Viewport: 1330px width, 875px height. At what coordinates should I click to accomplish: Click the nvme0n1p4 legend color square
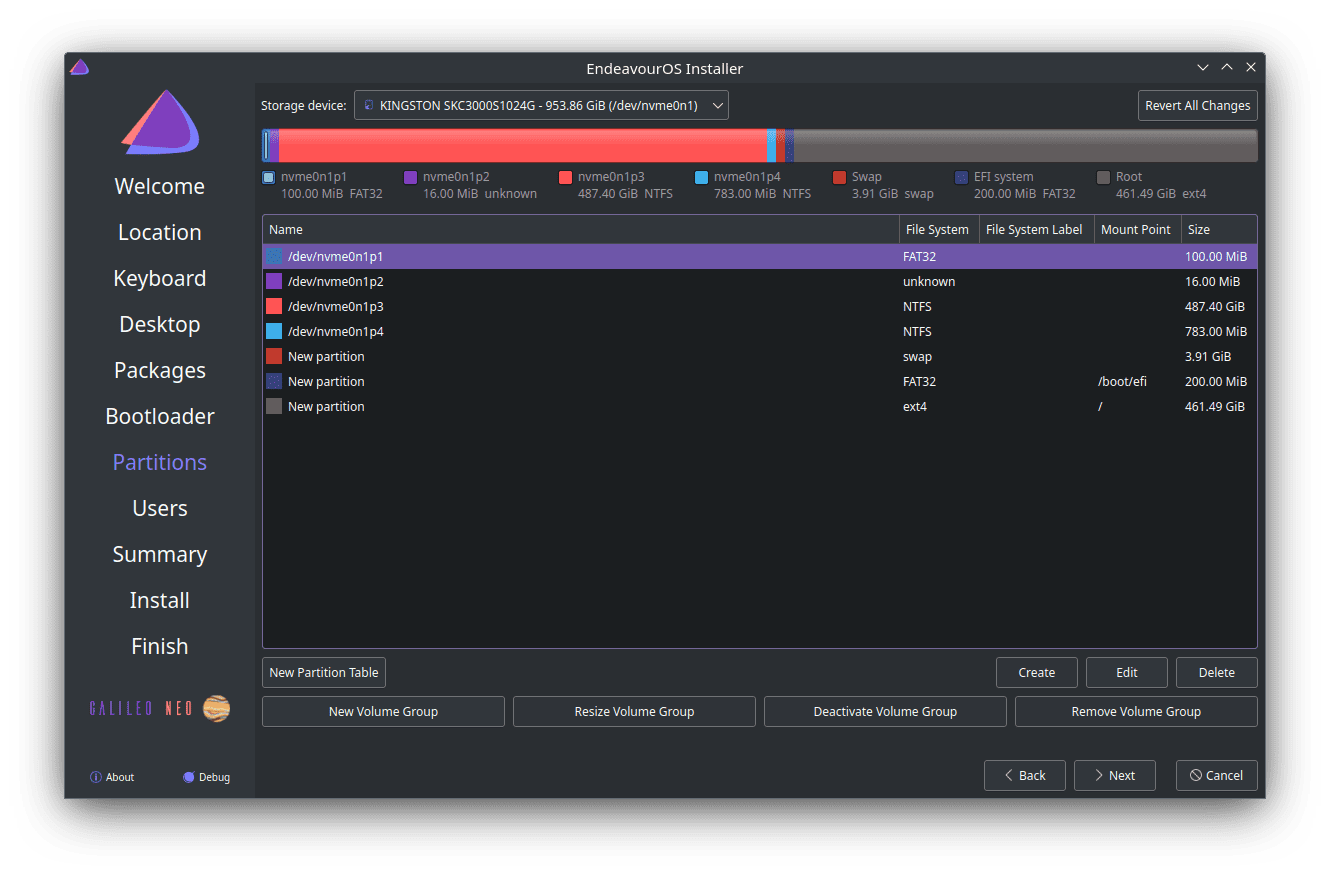point(701,177)
